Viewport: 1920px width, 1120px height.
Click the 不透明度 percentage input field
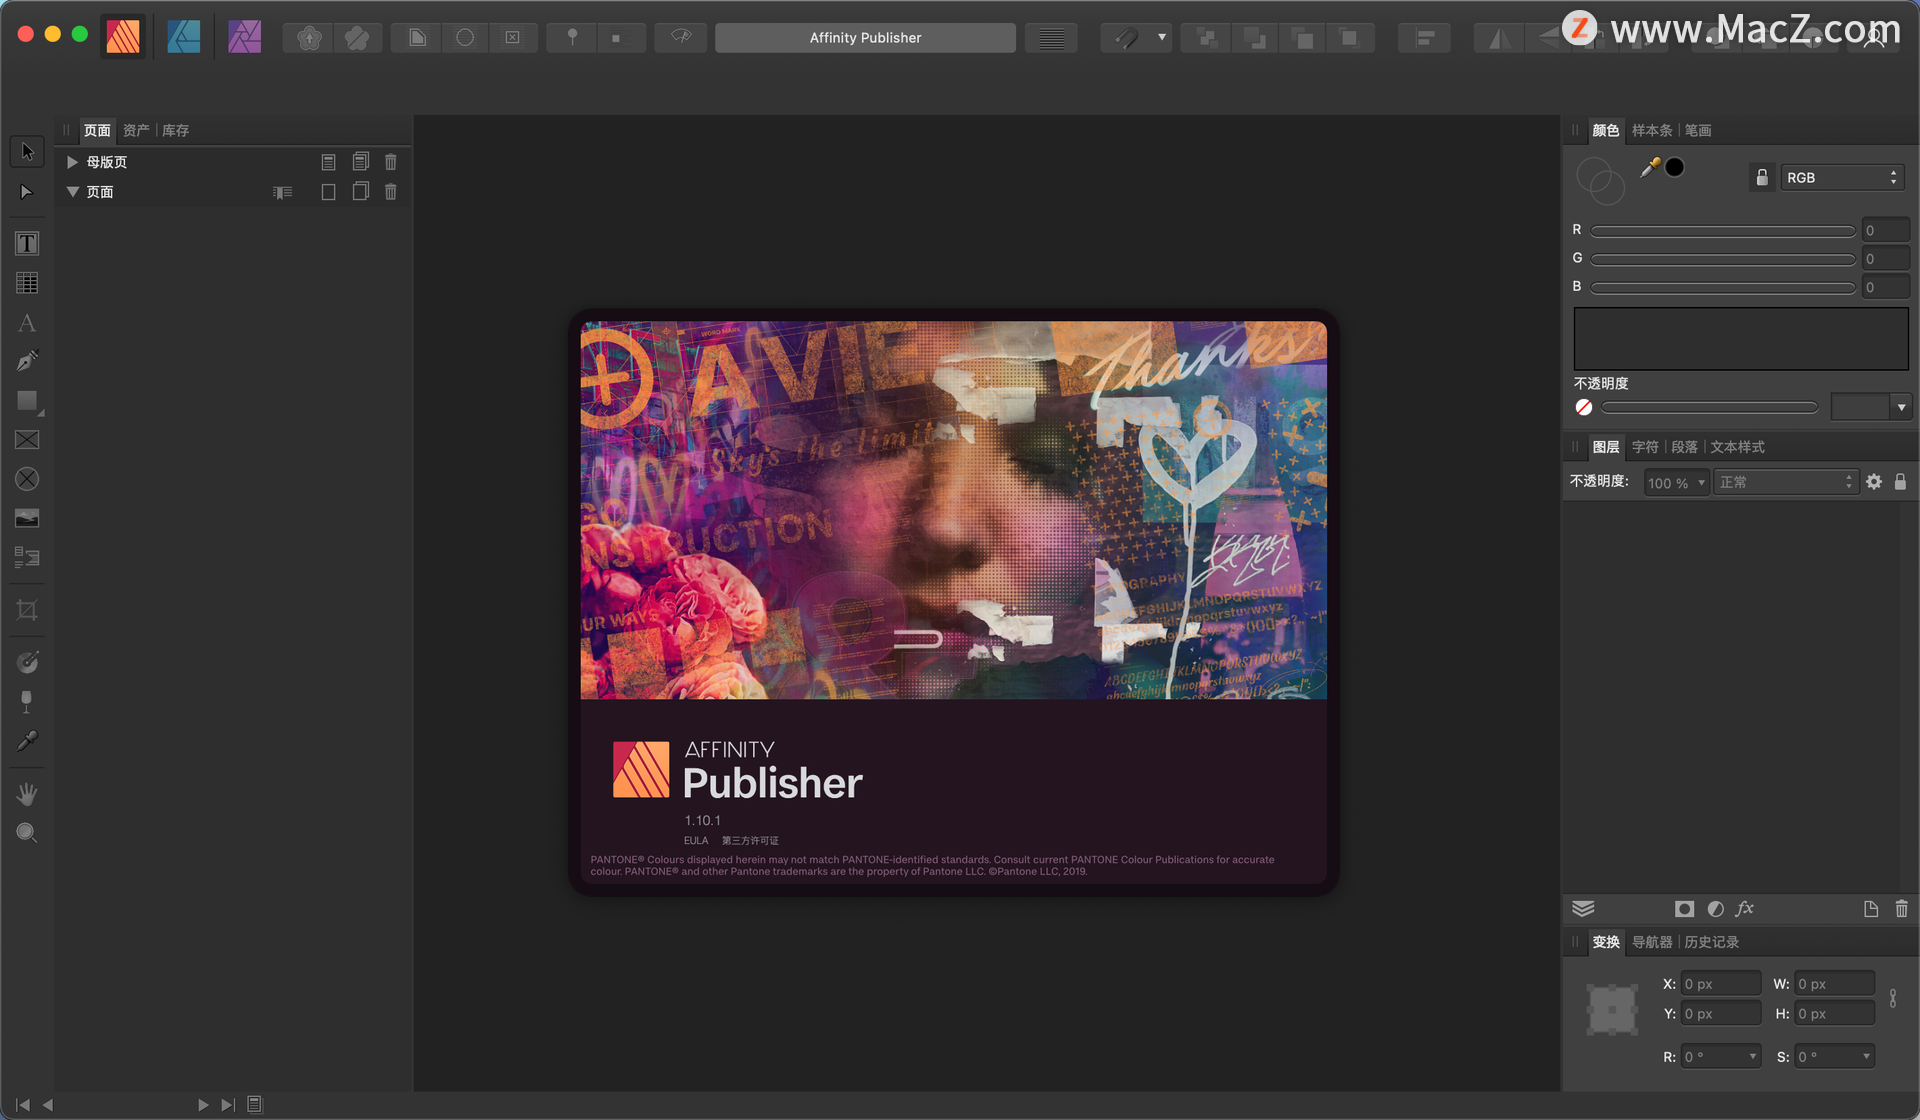(x=1667, y=483)
